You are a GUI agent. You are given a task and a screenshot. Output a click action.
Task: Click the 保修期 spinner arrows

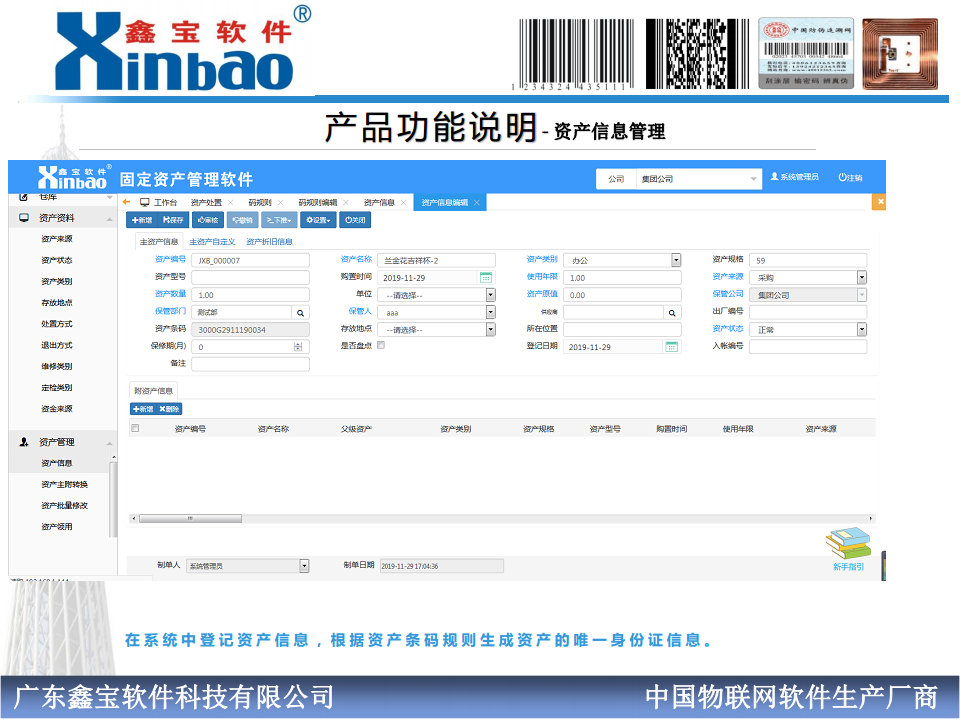coord(298,347)
